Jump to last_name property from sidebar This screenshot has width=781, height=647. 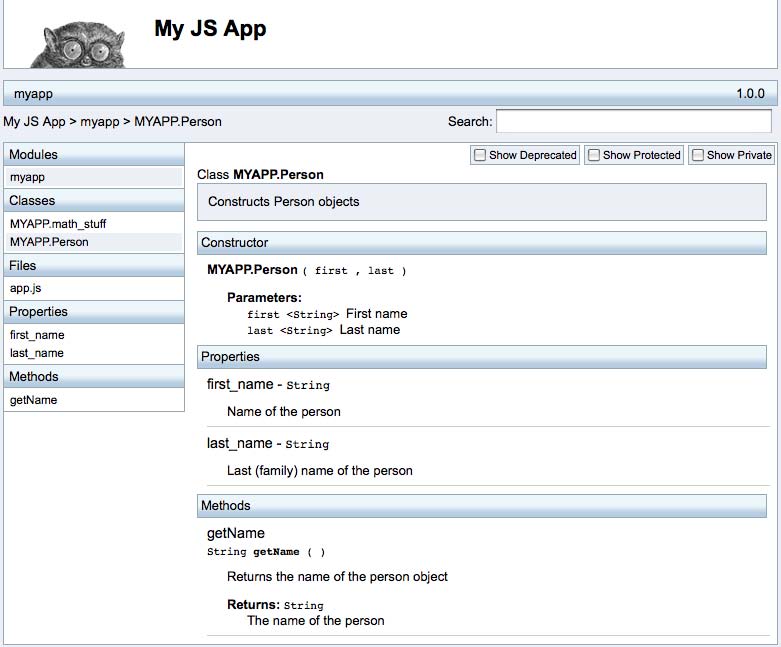pyautogui.click(x=36, y=353)
